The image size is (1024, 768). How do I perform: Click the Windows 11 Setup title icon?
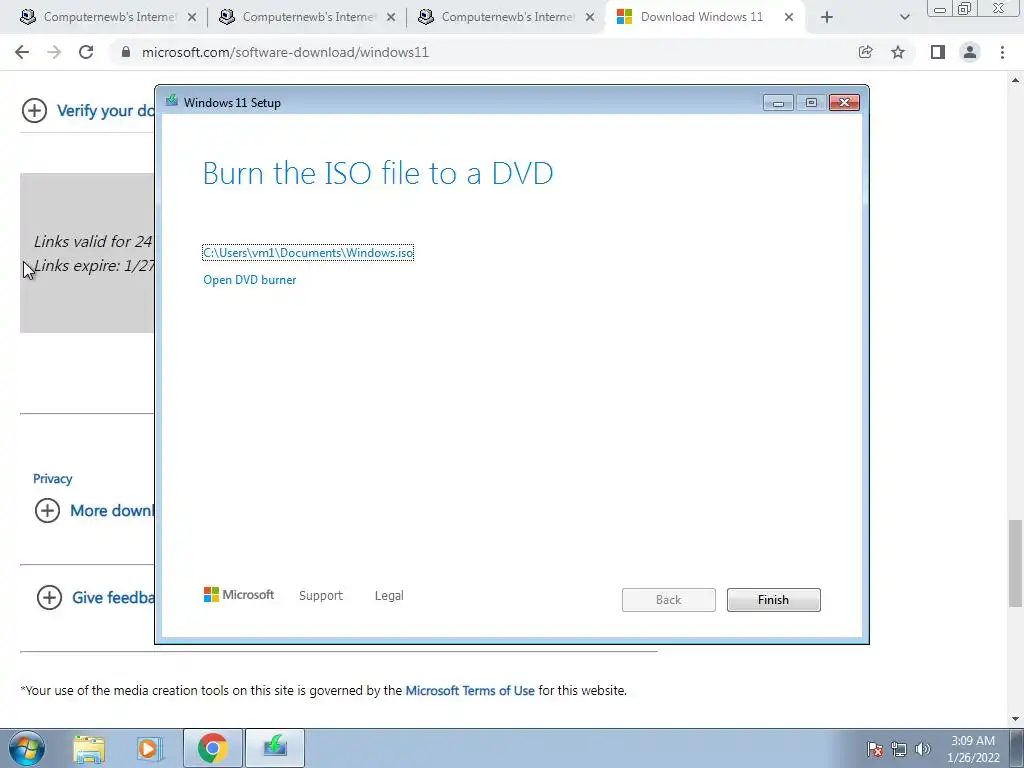click(172, 101)
